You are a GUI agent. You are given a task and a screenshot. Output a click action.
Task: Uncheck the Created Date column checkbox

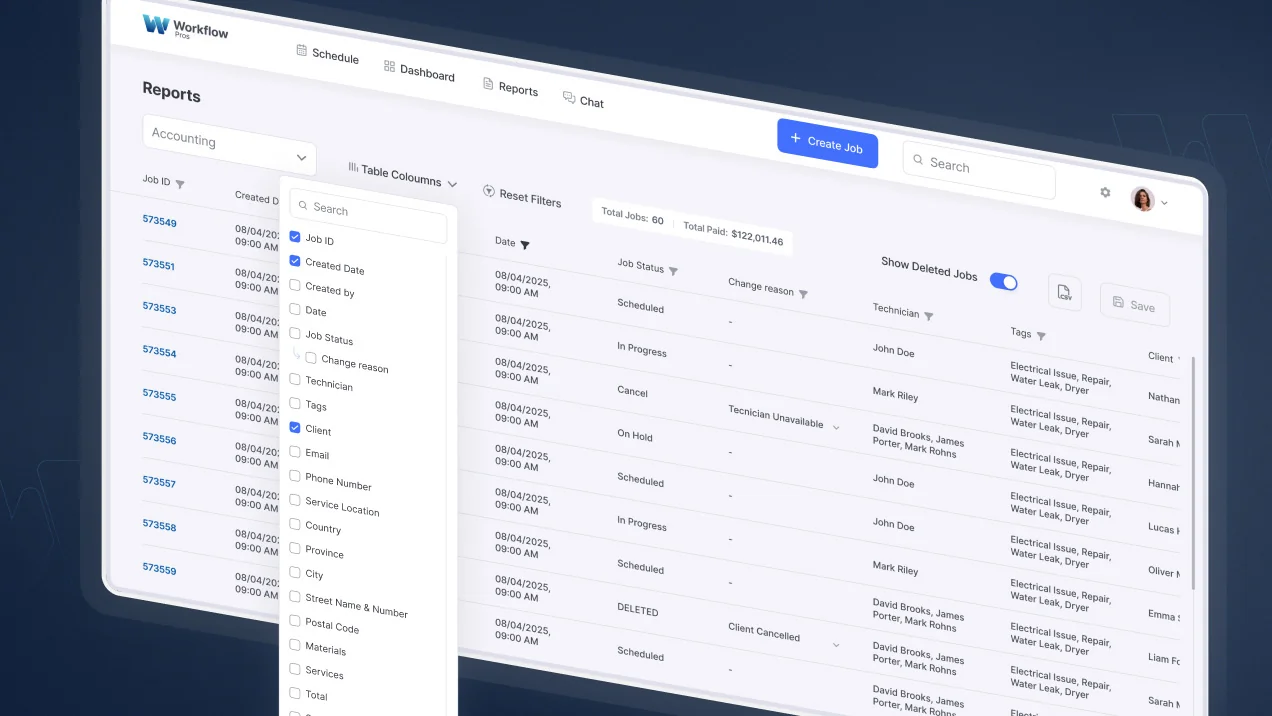295,261
